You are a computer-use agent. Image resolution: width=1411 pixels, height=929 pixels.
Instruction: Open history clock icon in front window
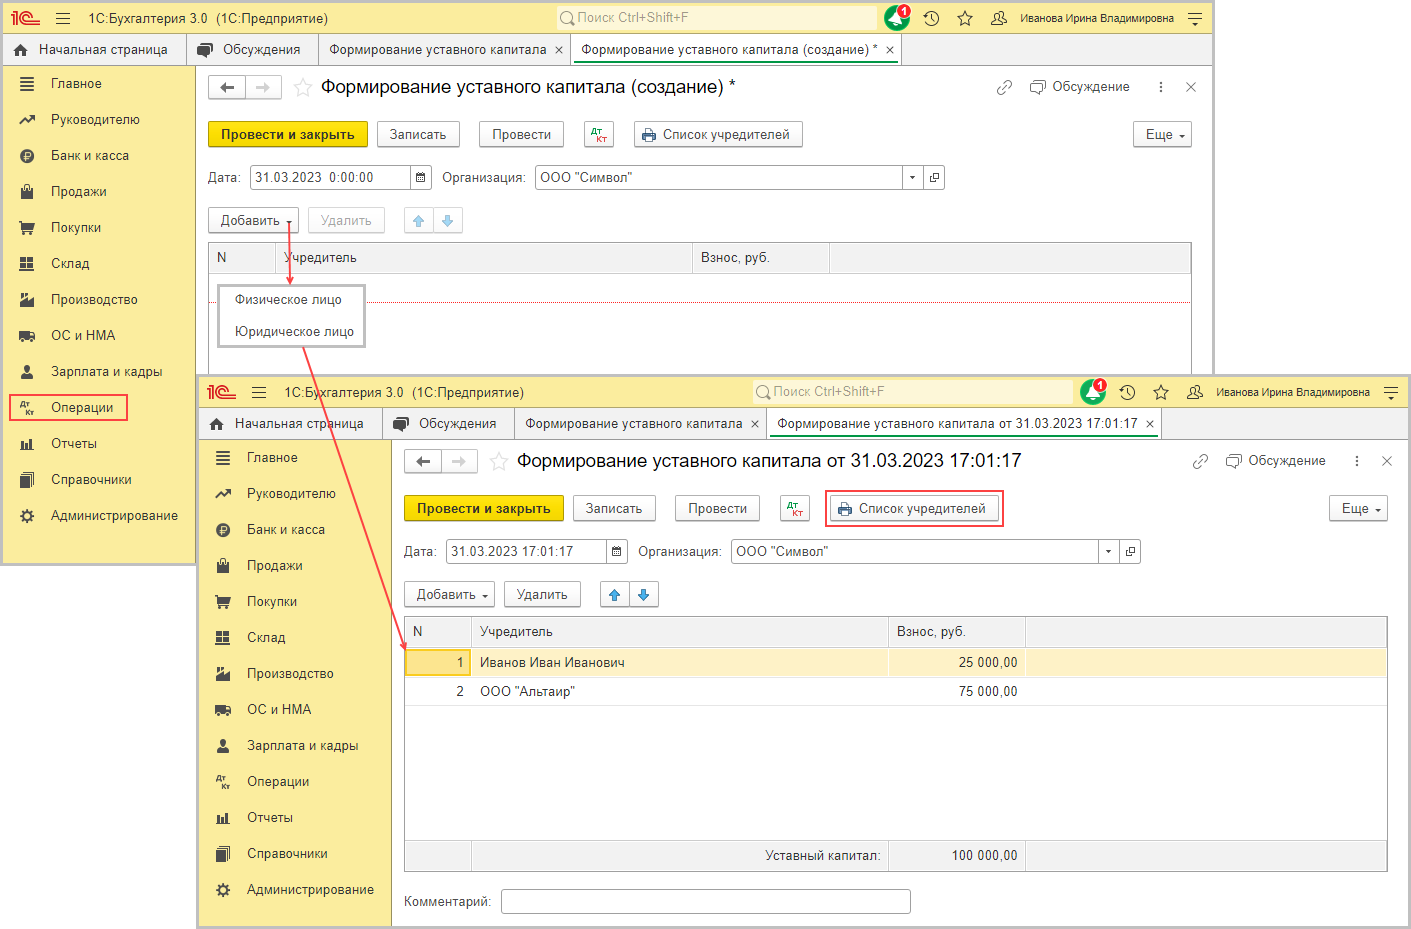click(x=1127, y=392)
